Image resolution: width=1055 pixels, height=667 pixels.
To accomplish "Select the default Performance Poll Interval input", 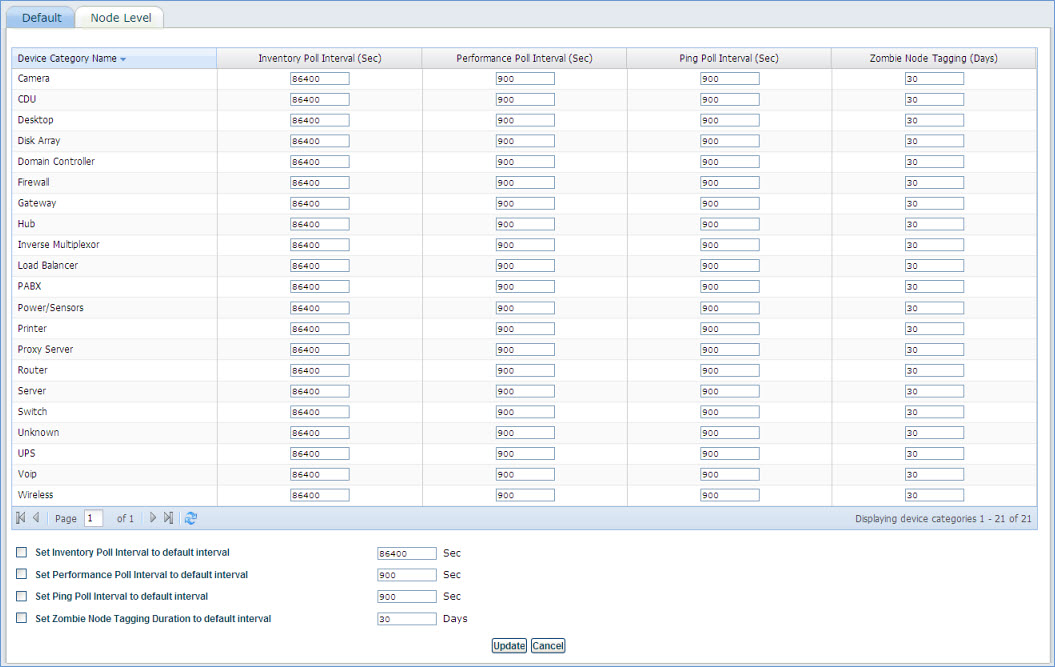I will click(406, 574).
